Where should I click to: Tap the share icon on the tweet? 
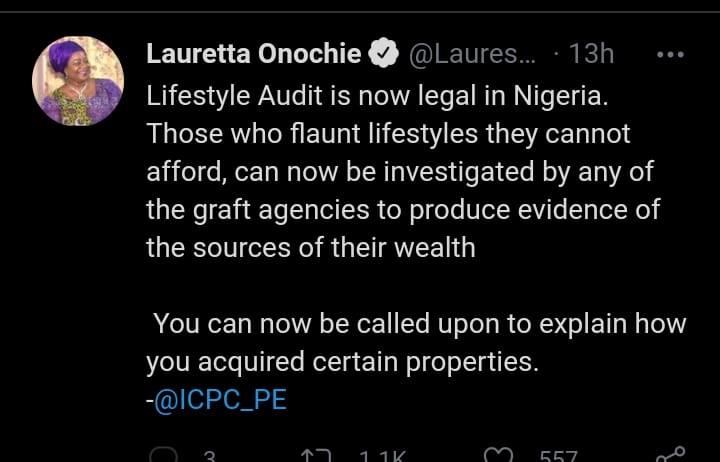click(x=674, y=456)
